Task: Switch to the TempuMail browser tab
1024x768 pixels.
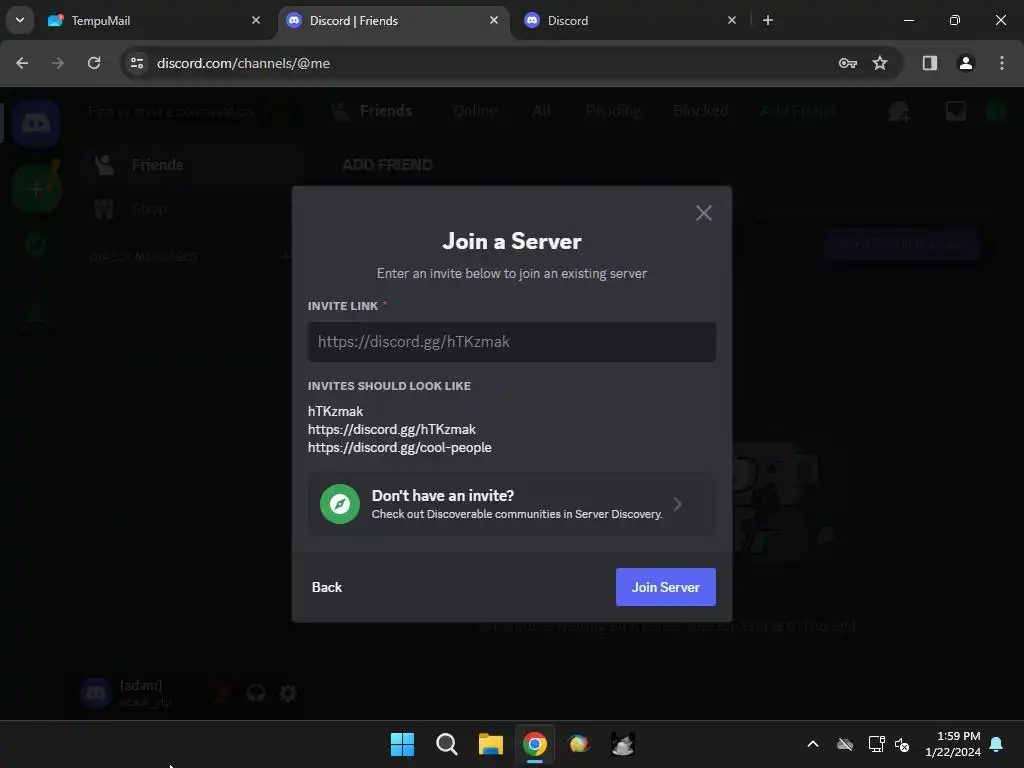Action: pos(153,20)
